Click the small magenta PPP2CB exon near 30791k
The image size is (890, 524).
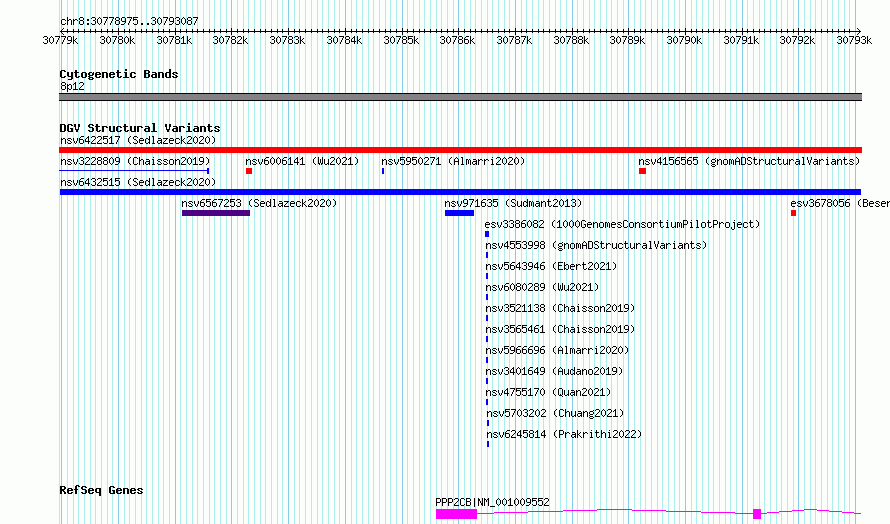click(x=757, y=514)
